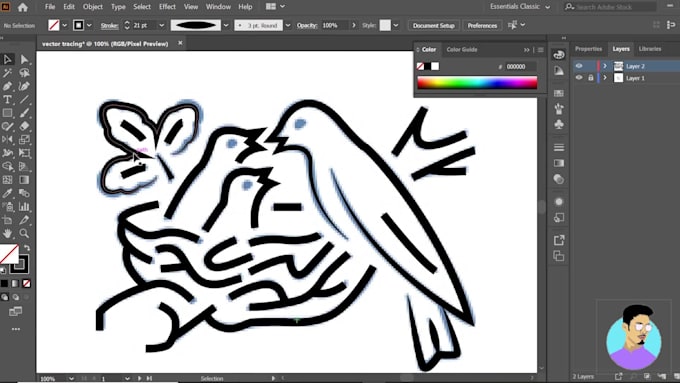Pick the Eraser tool
Screen dimensions: 680x383
click(x=24, y=126)
